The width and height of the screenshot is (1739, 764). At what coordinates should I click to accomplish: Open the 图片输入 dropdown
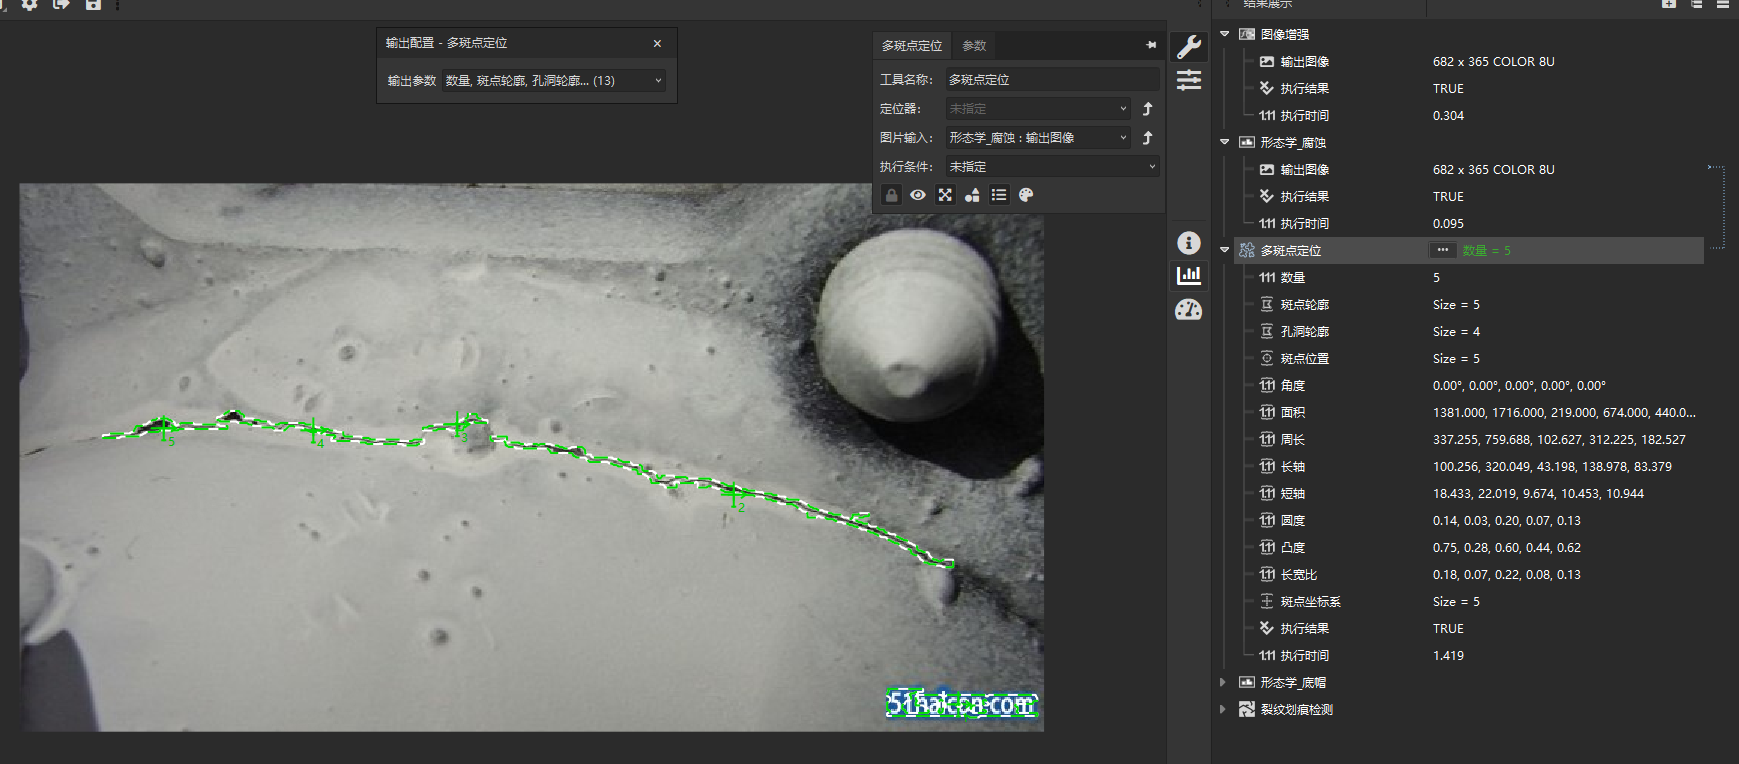coord(1038,138)
